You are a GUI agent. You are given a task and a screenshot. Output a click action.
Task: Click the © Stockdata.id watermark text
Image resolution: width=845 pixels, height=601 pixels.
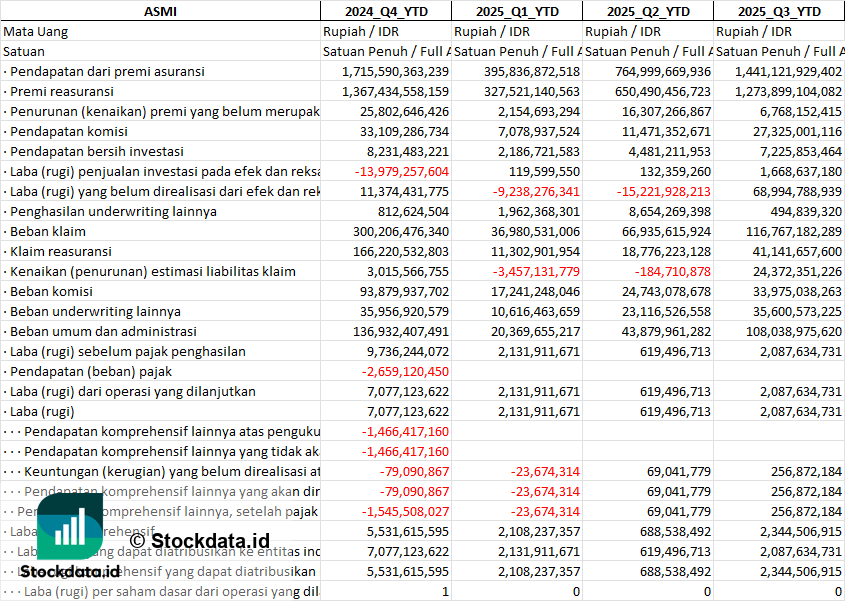tap(199, 541)
